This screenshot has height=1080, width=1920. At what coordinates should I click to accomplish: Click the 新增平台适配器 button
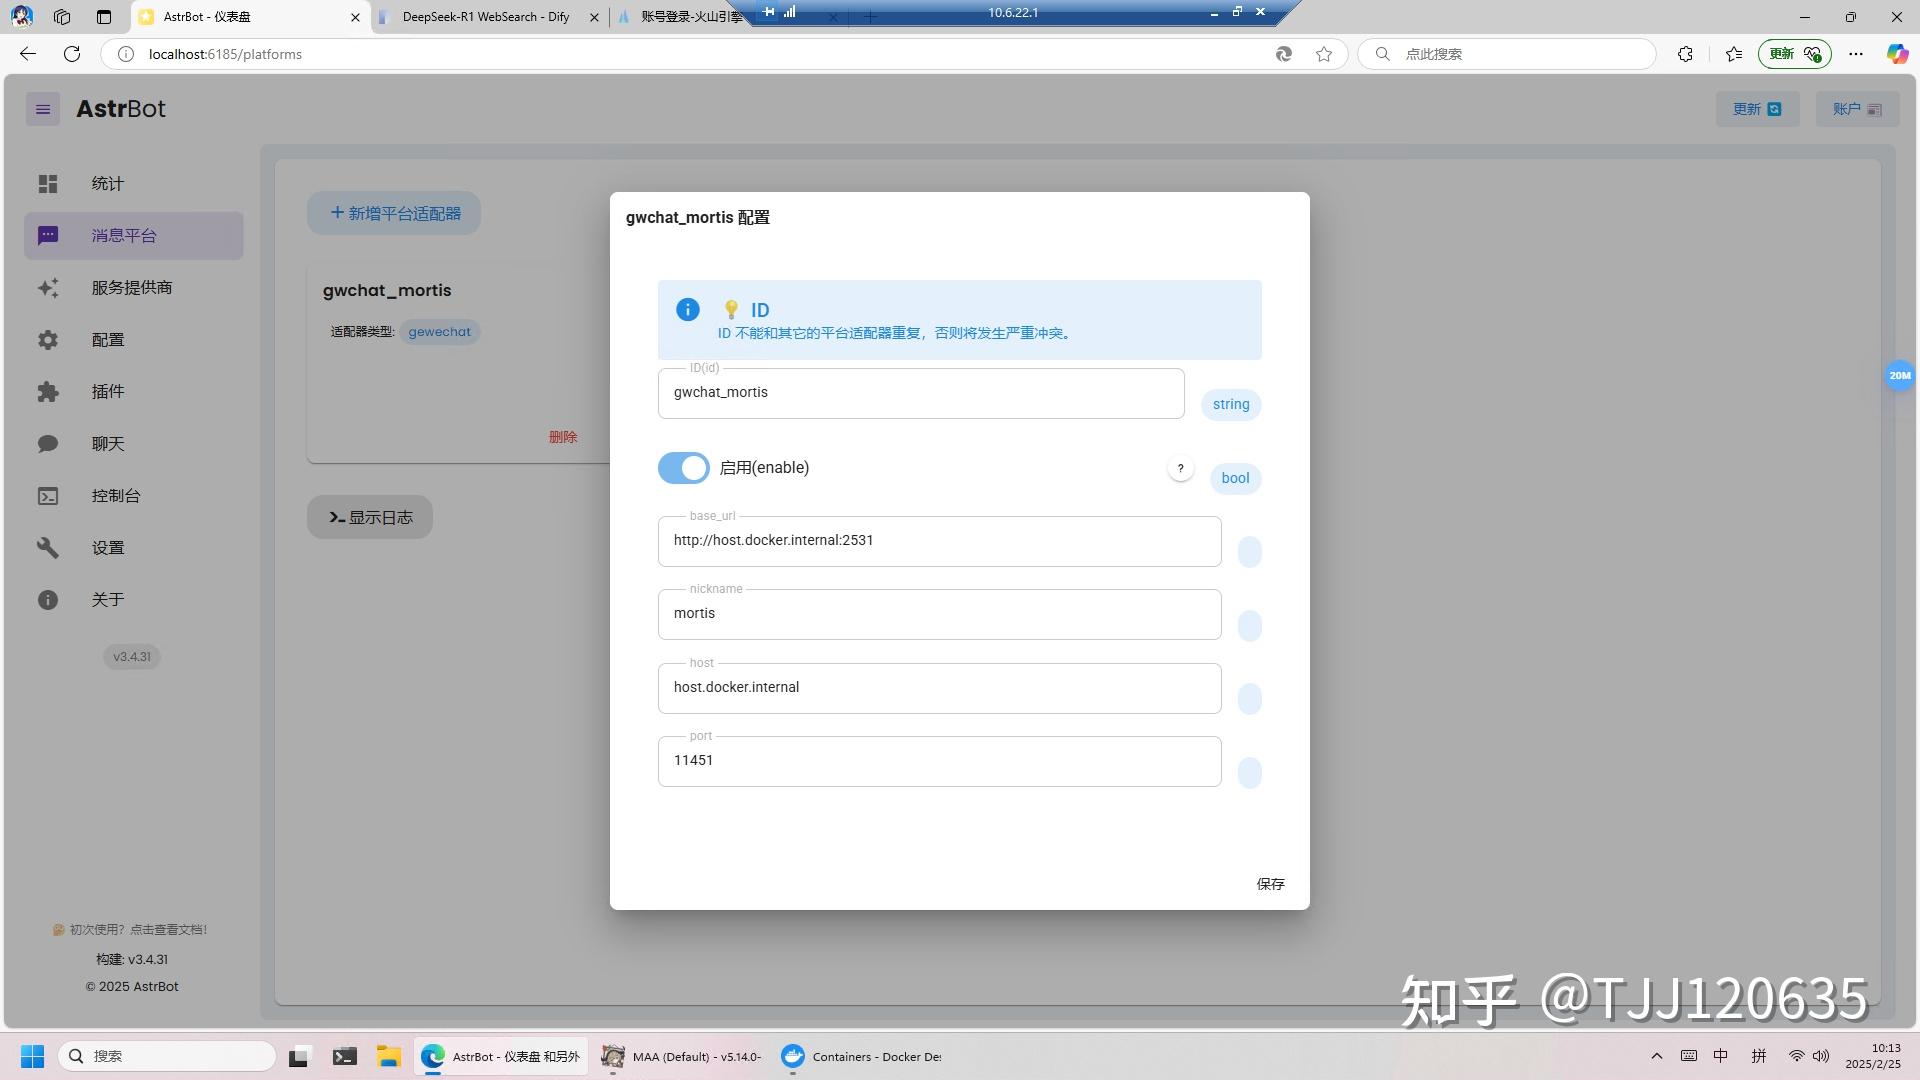393,213
